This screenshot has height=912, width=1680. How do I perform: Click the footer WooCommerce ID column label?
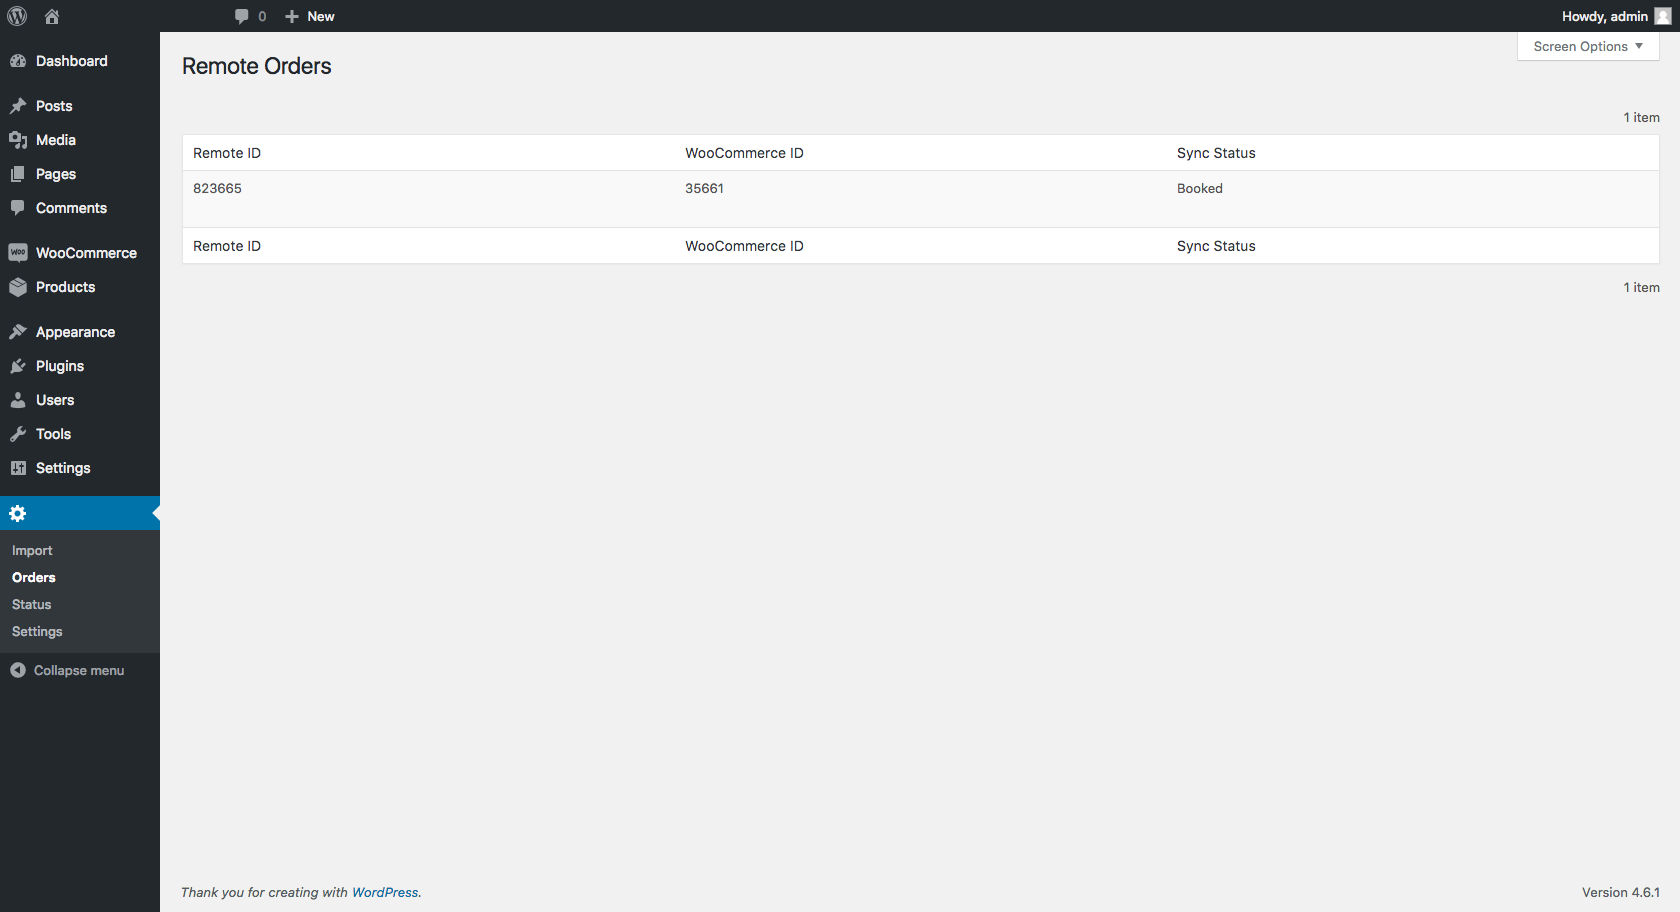tap(744, 246)
